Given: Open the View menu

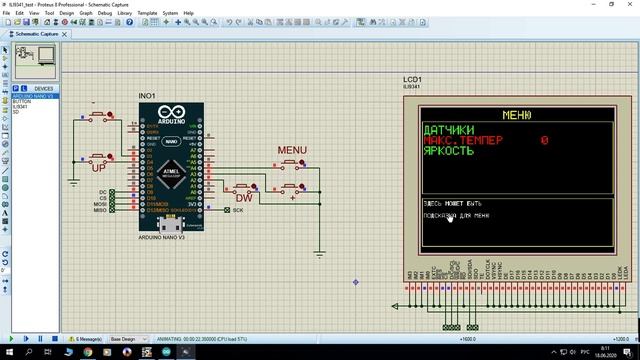Looking at the screenshot, I should coord(34,13).
